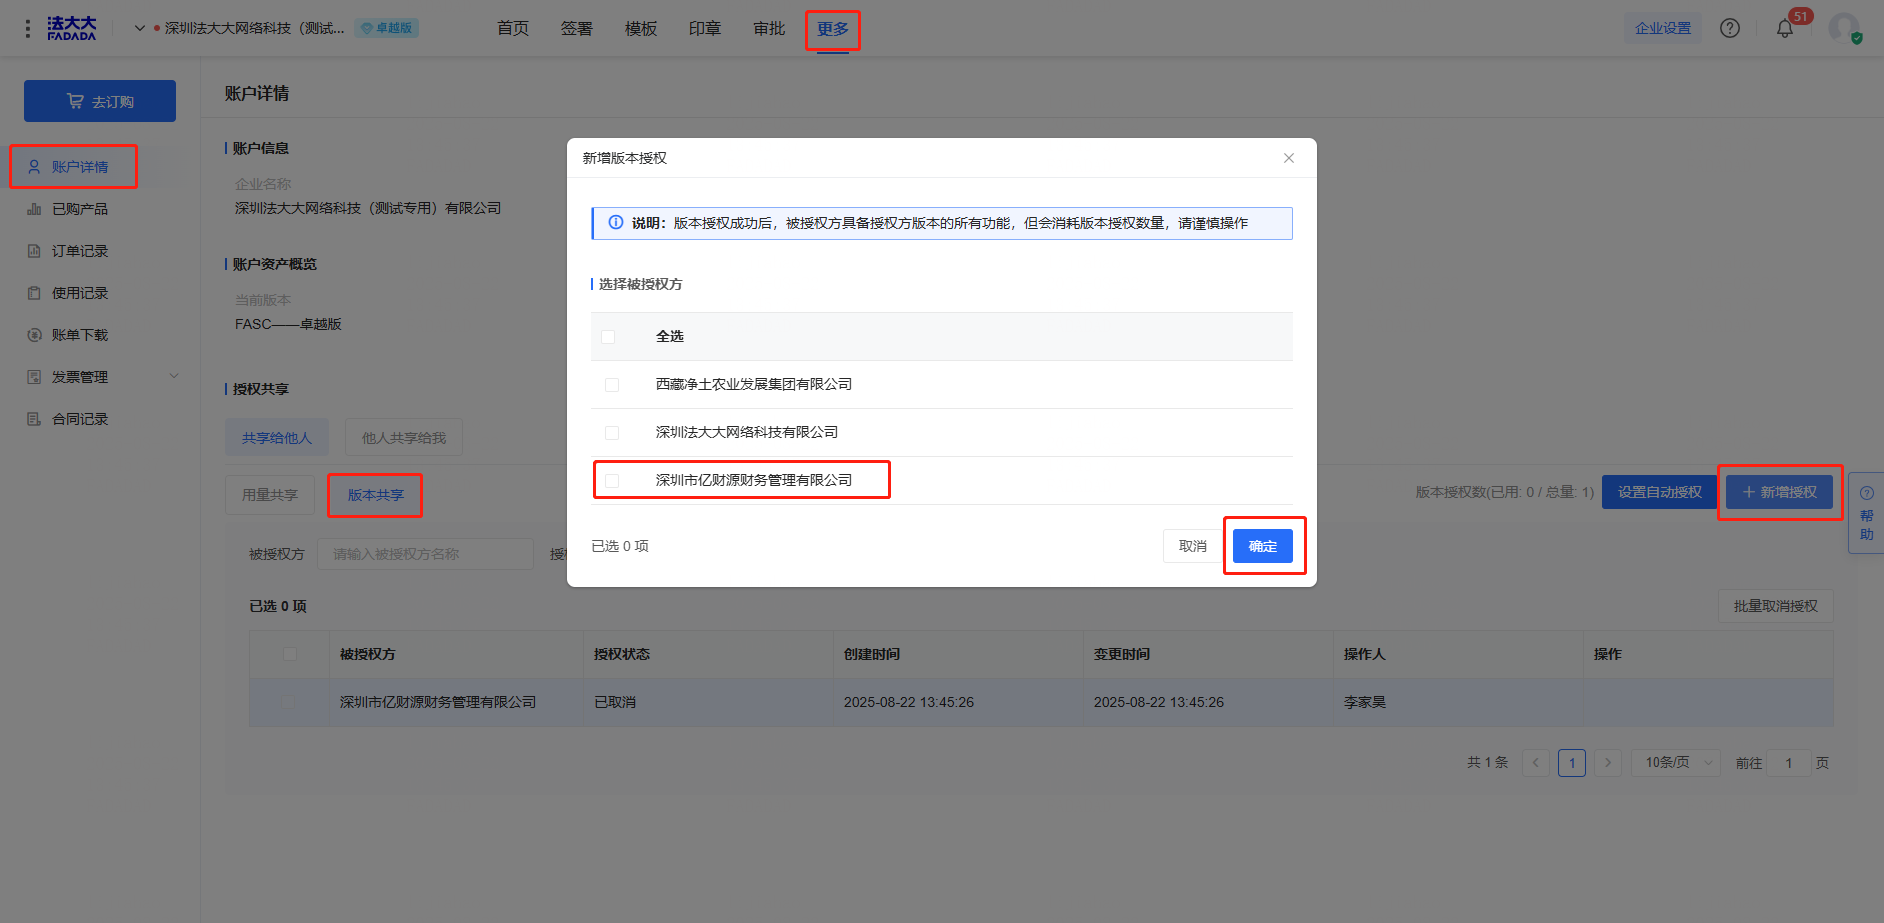Open the 印章 top navigation tab
This screenshot has width=1884, height=923.
(x=705, y=28)
